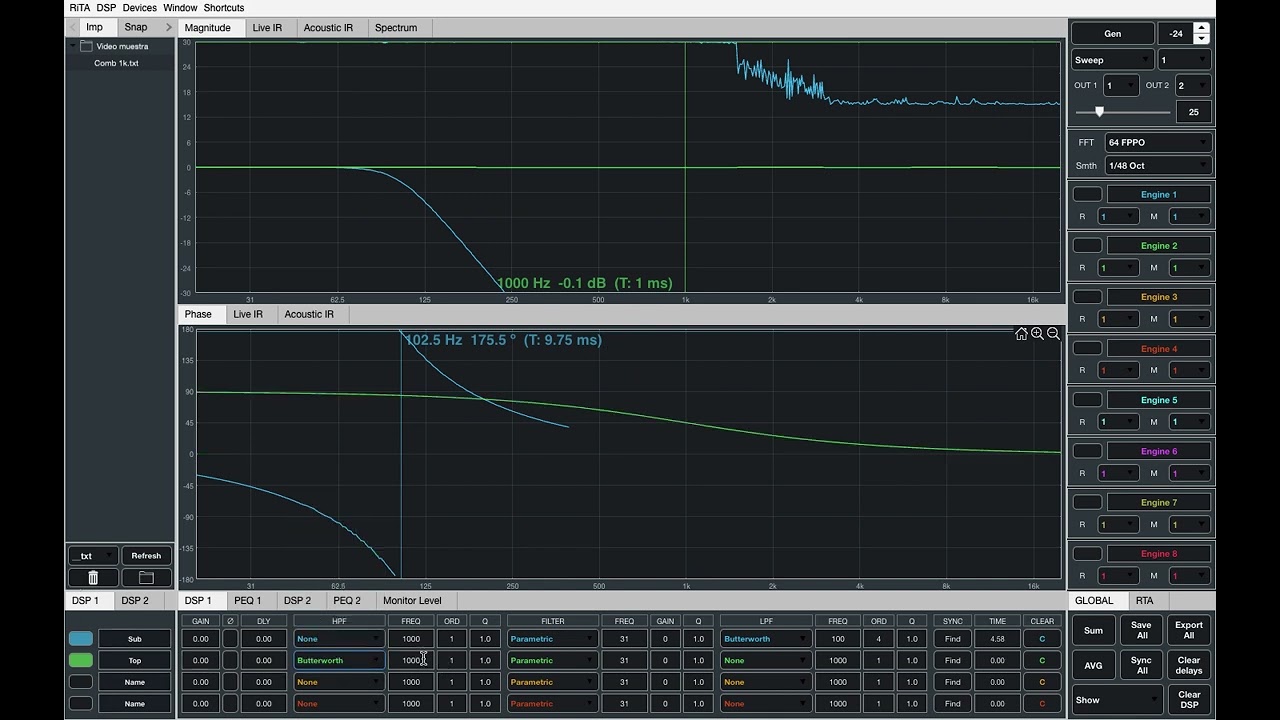
Task: Click the Export All button
Action: click(x=1189, y=630)
